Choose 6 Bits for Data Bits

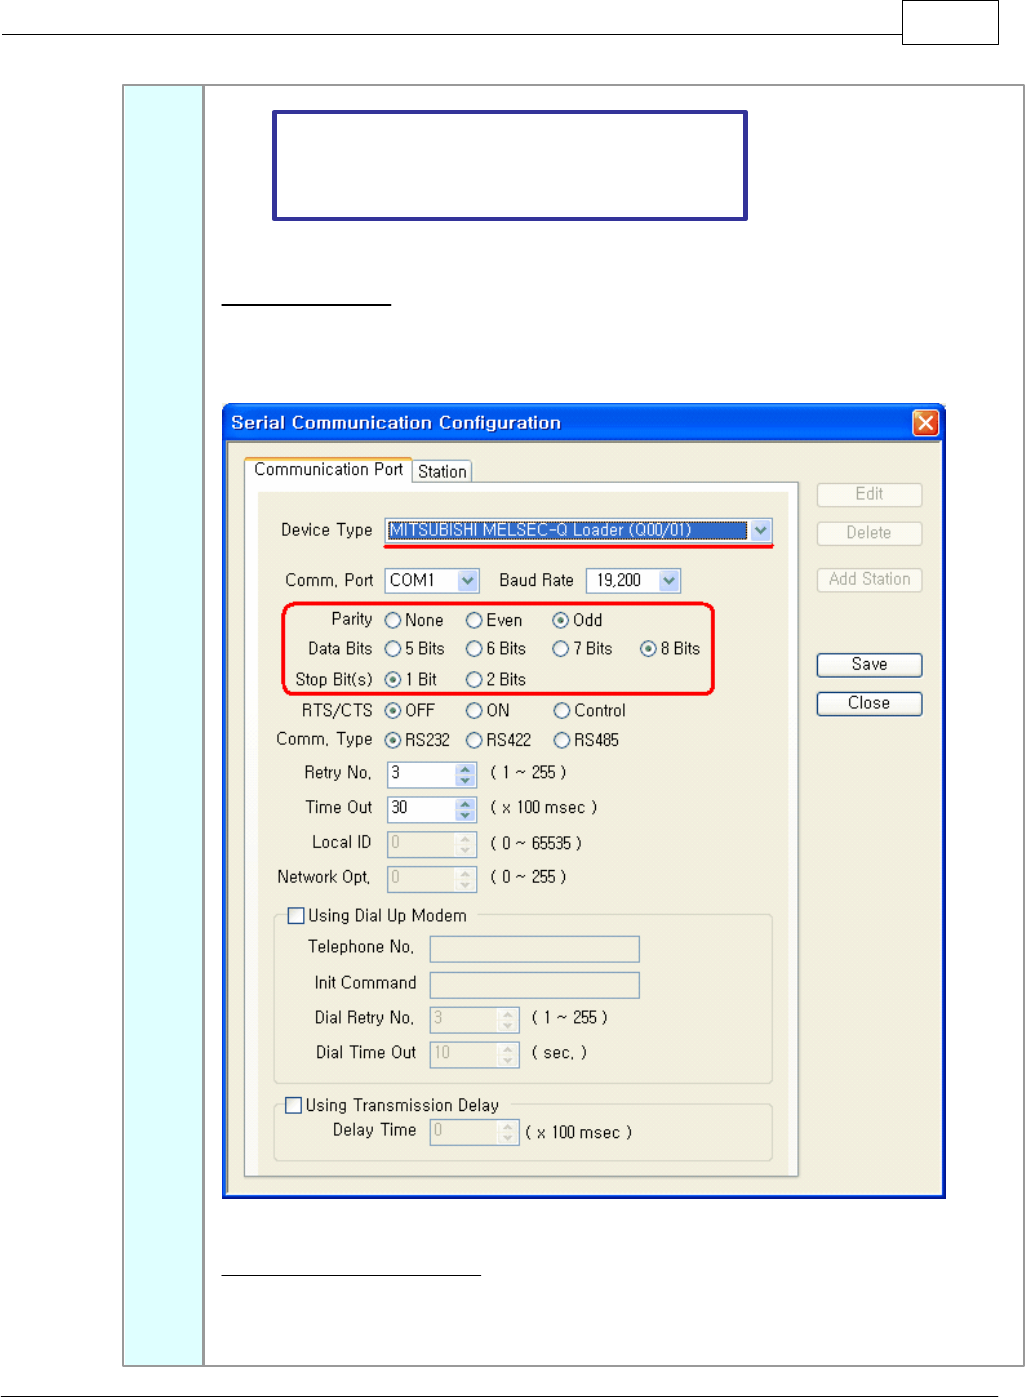tap(474, 649)
